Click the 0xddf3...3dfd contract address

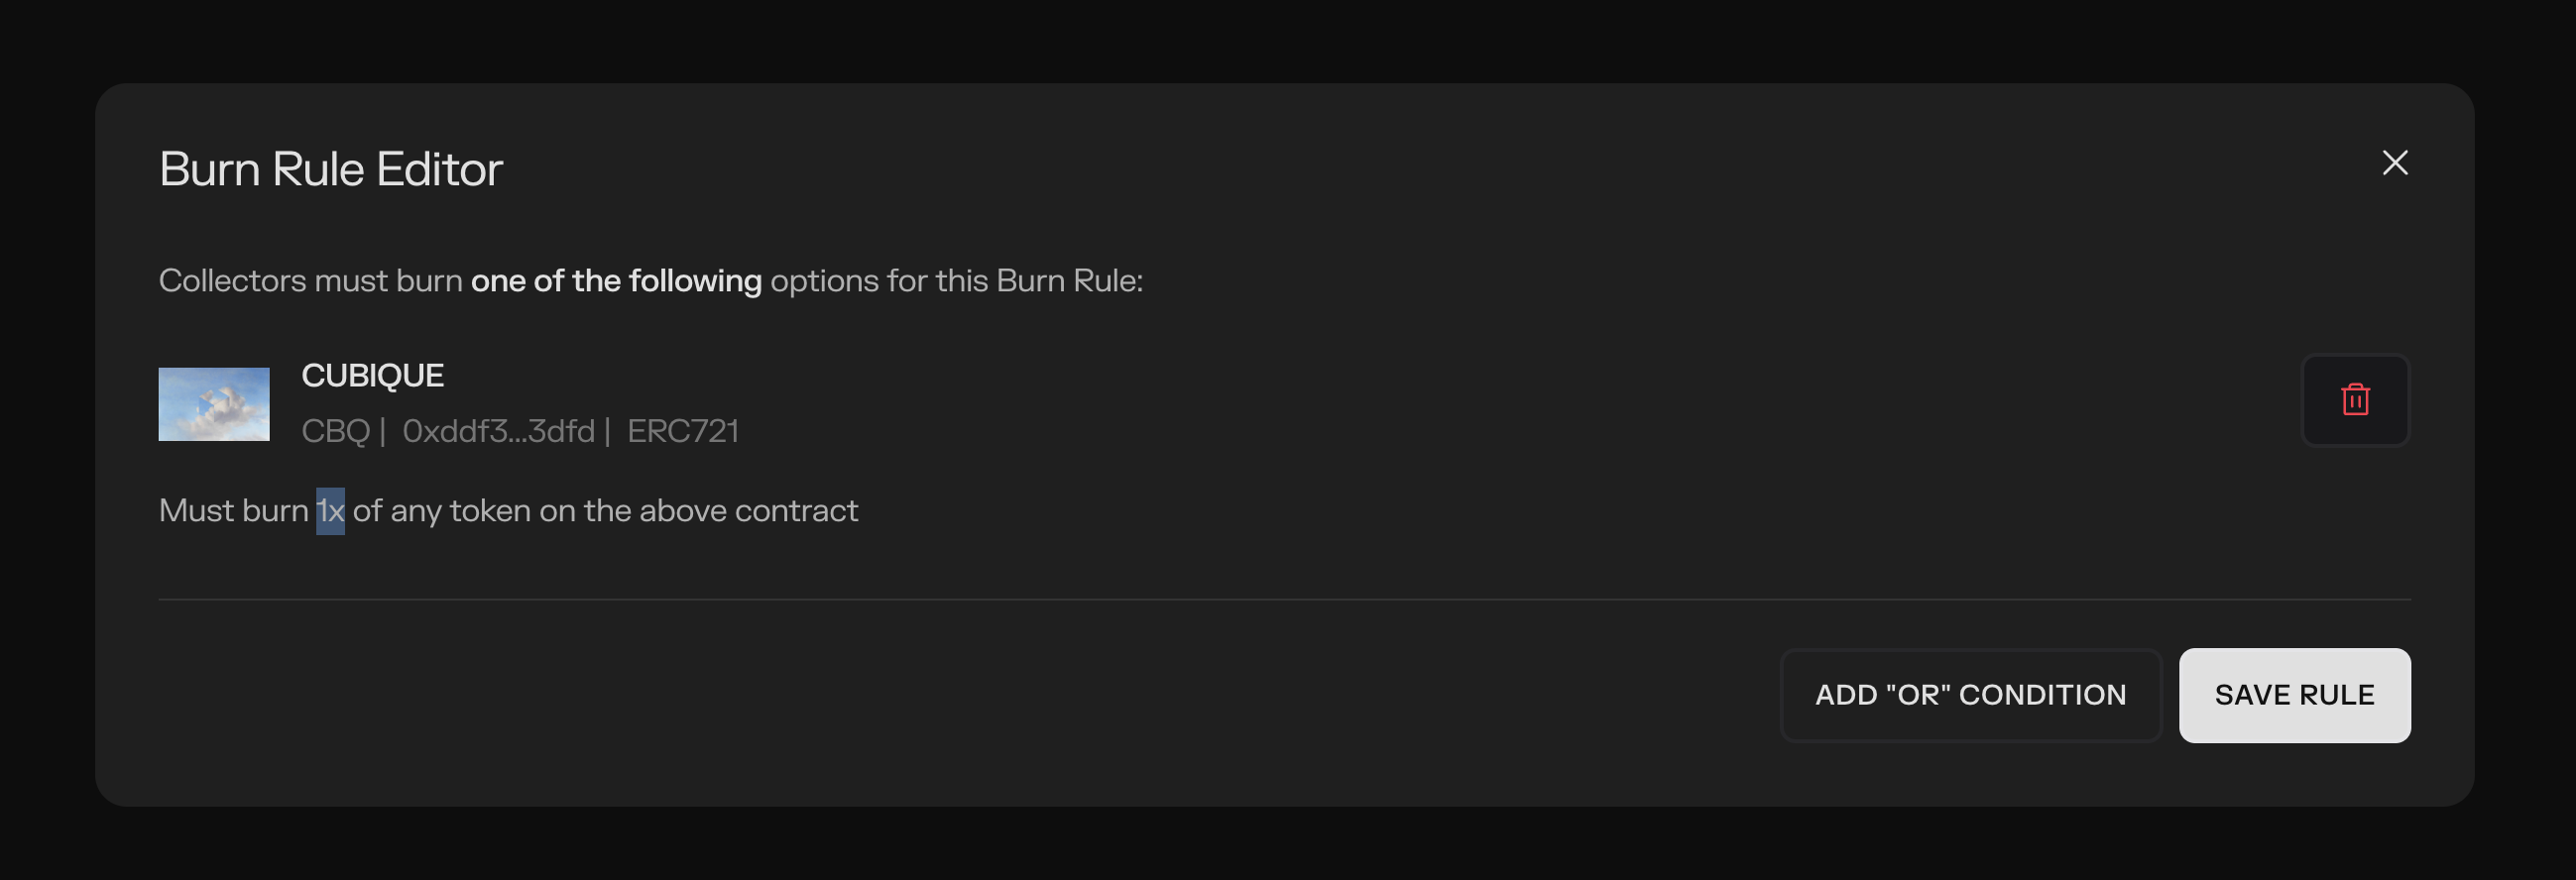click(x=498, y=431)
